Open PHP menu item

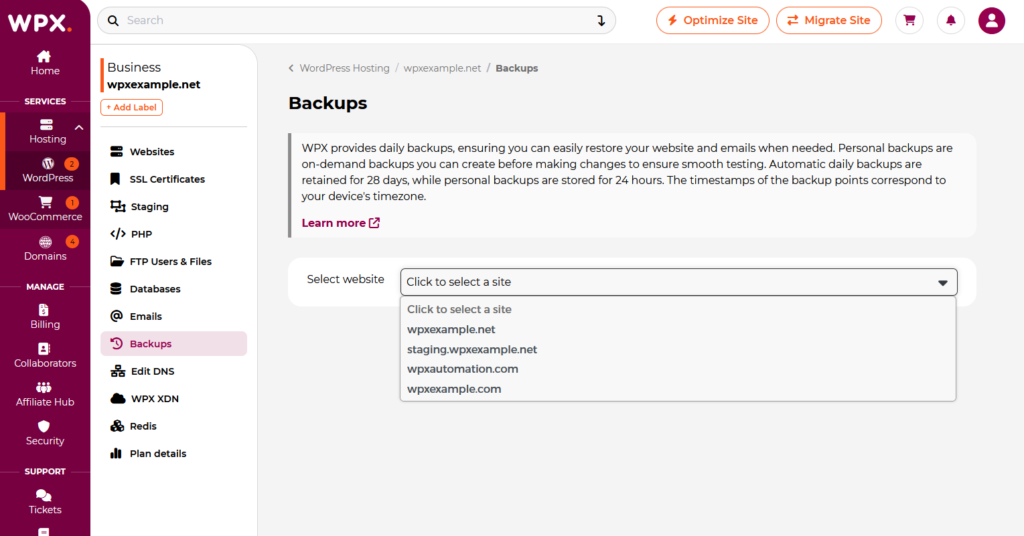[174, 234]
